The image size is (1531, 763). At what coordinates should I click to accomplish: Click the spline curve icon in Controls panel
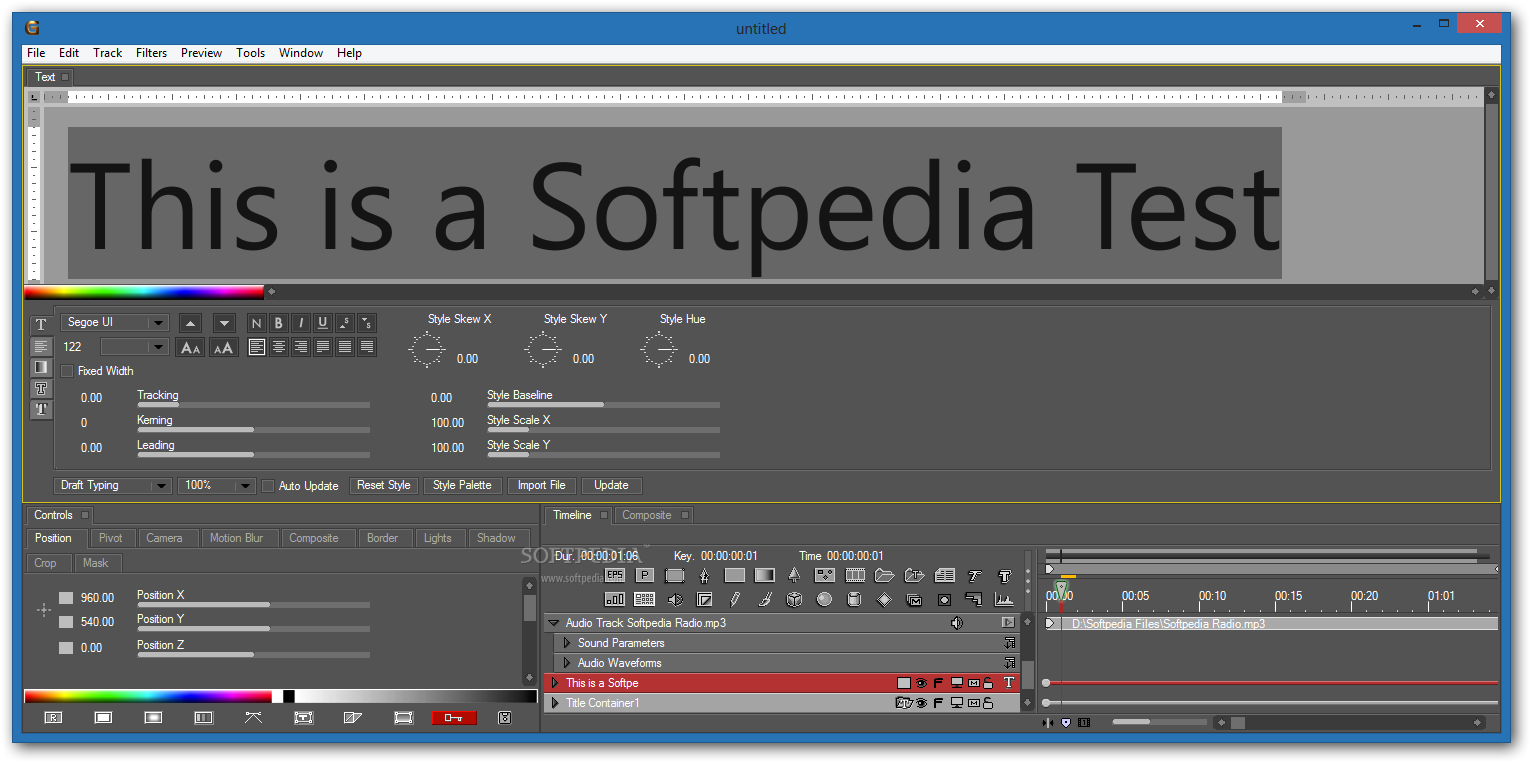point(253,717)
